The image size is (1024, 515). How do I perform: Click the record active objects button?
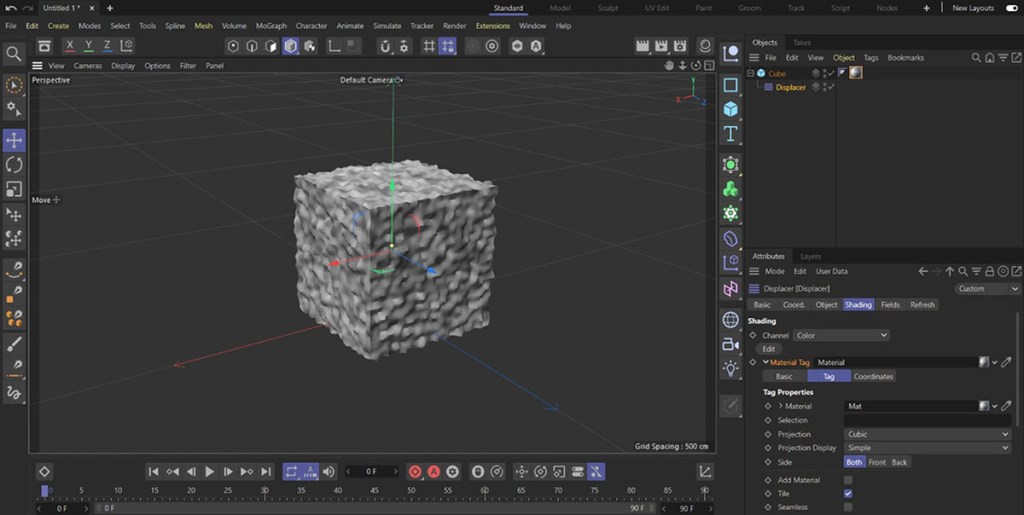(x=415, y=471)
